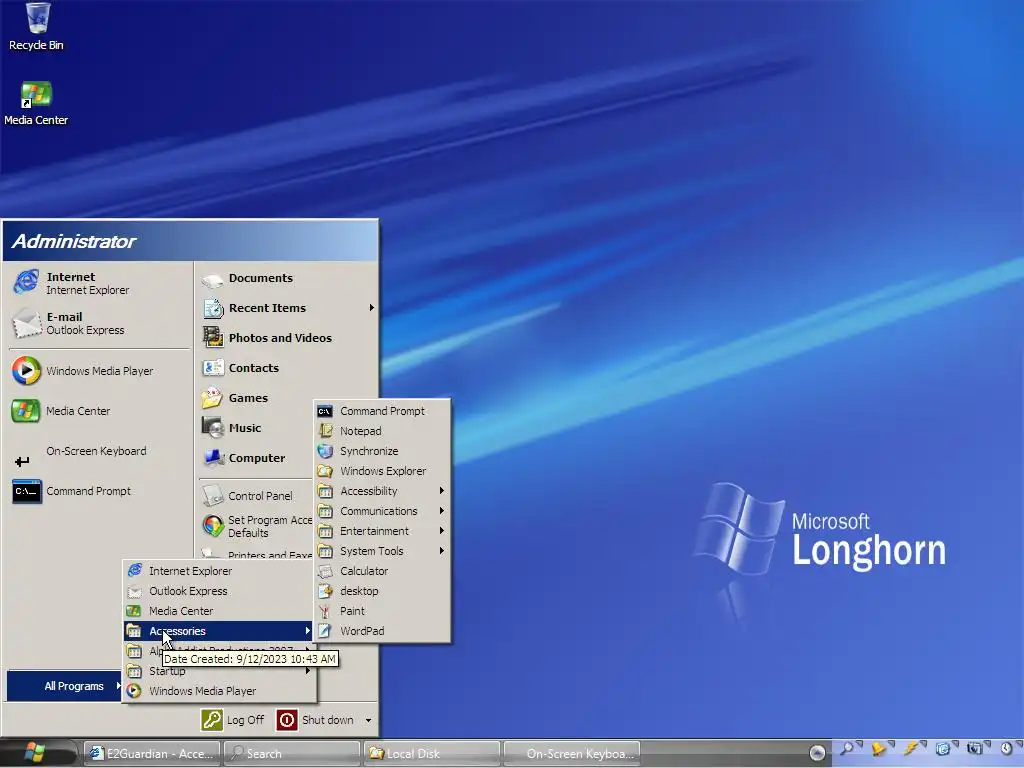Show hidden tray icons with round arrow
Viewport: 1024px width, 768px height.
pyautogui.click(x=817, y=753)
